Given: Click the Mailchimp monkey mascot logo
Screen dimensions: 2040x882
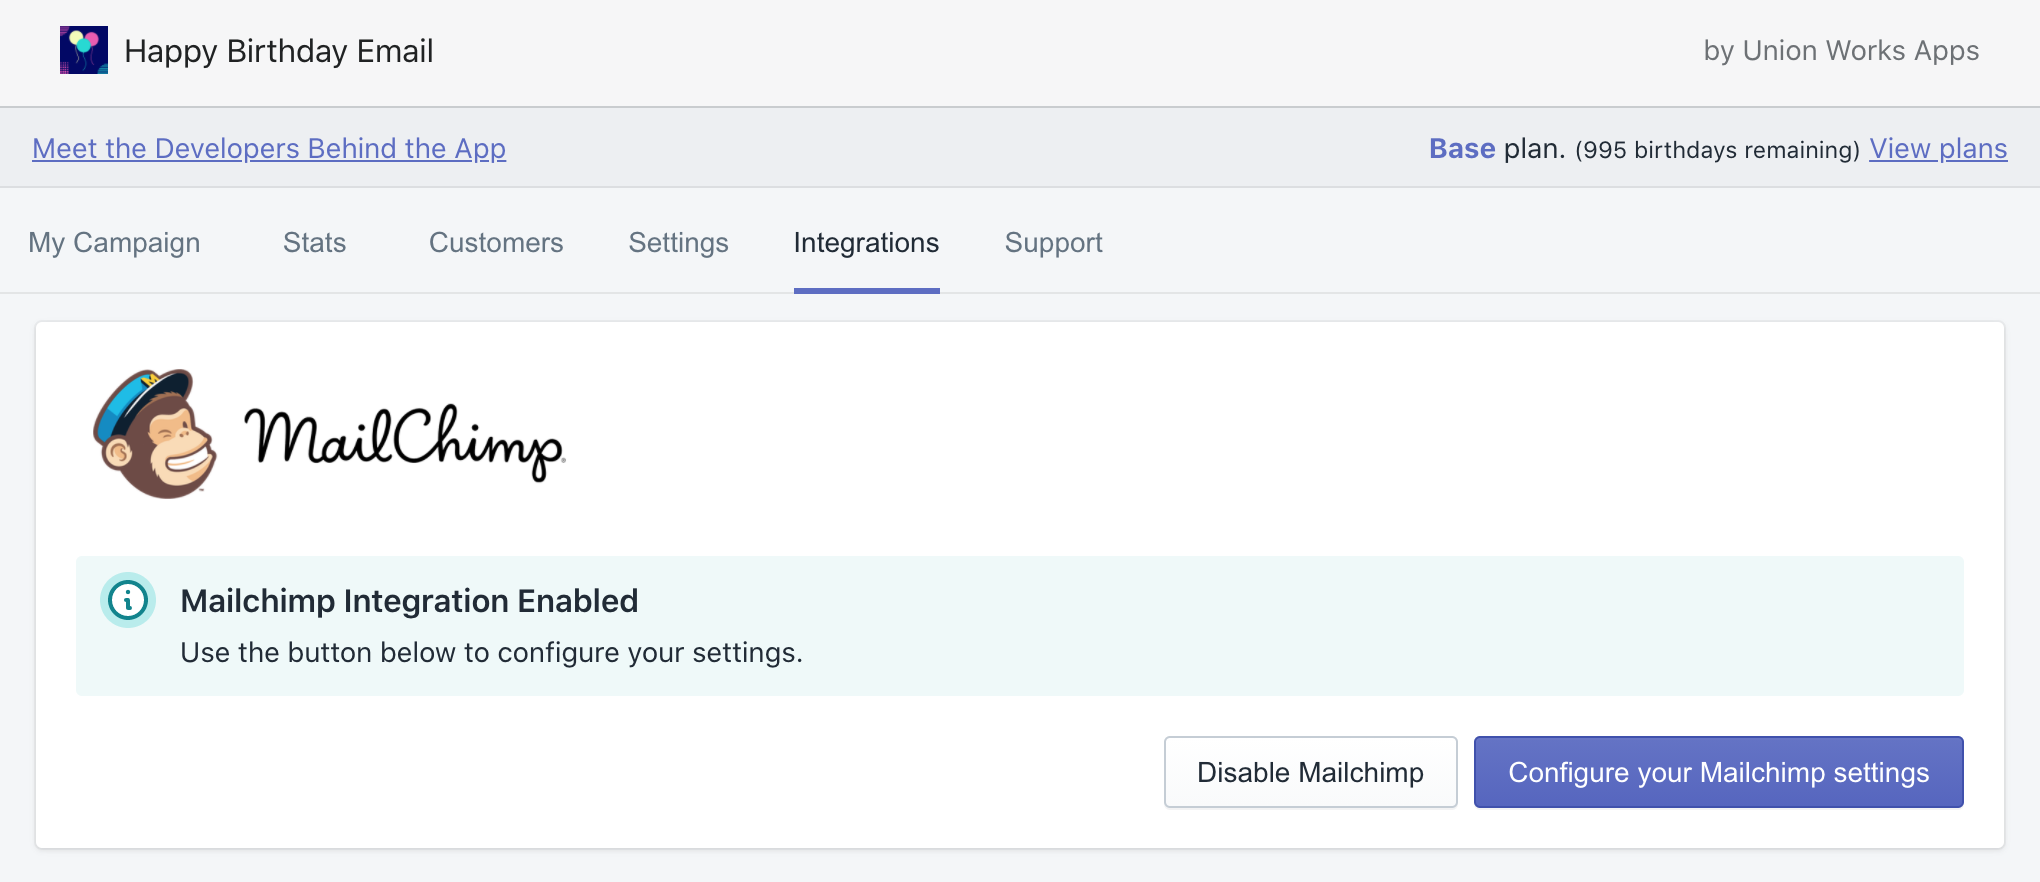Looking at the screenshot, I should tap(155, 434).
